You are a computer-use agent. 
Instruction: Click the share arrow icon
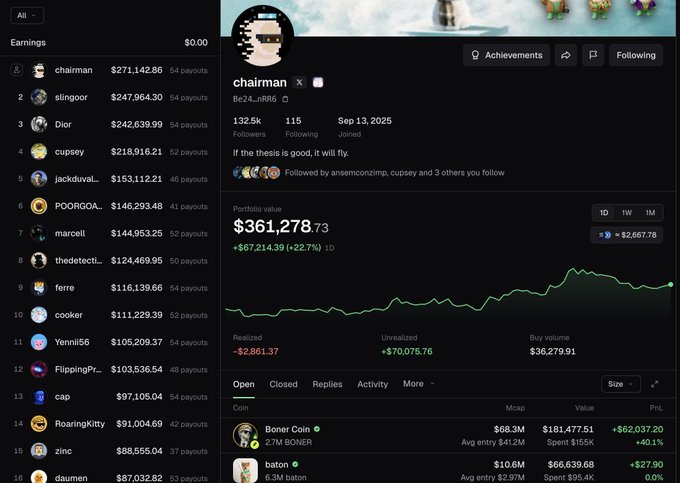pos(566,55)
